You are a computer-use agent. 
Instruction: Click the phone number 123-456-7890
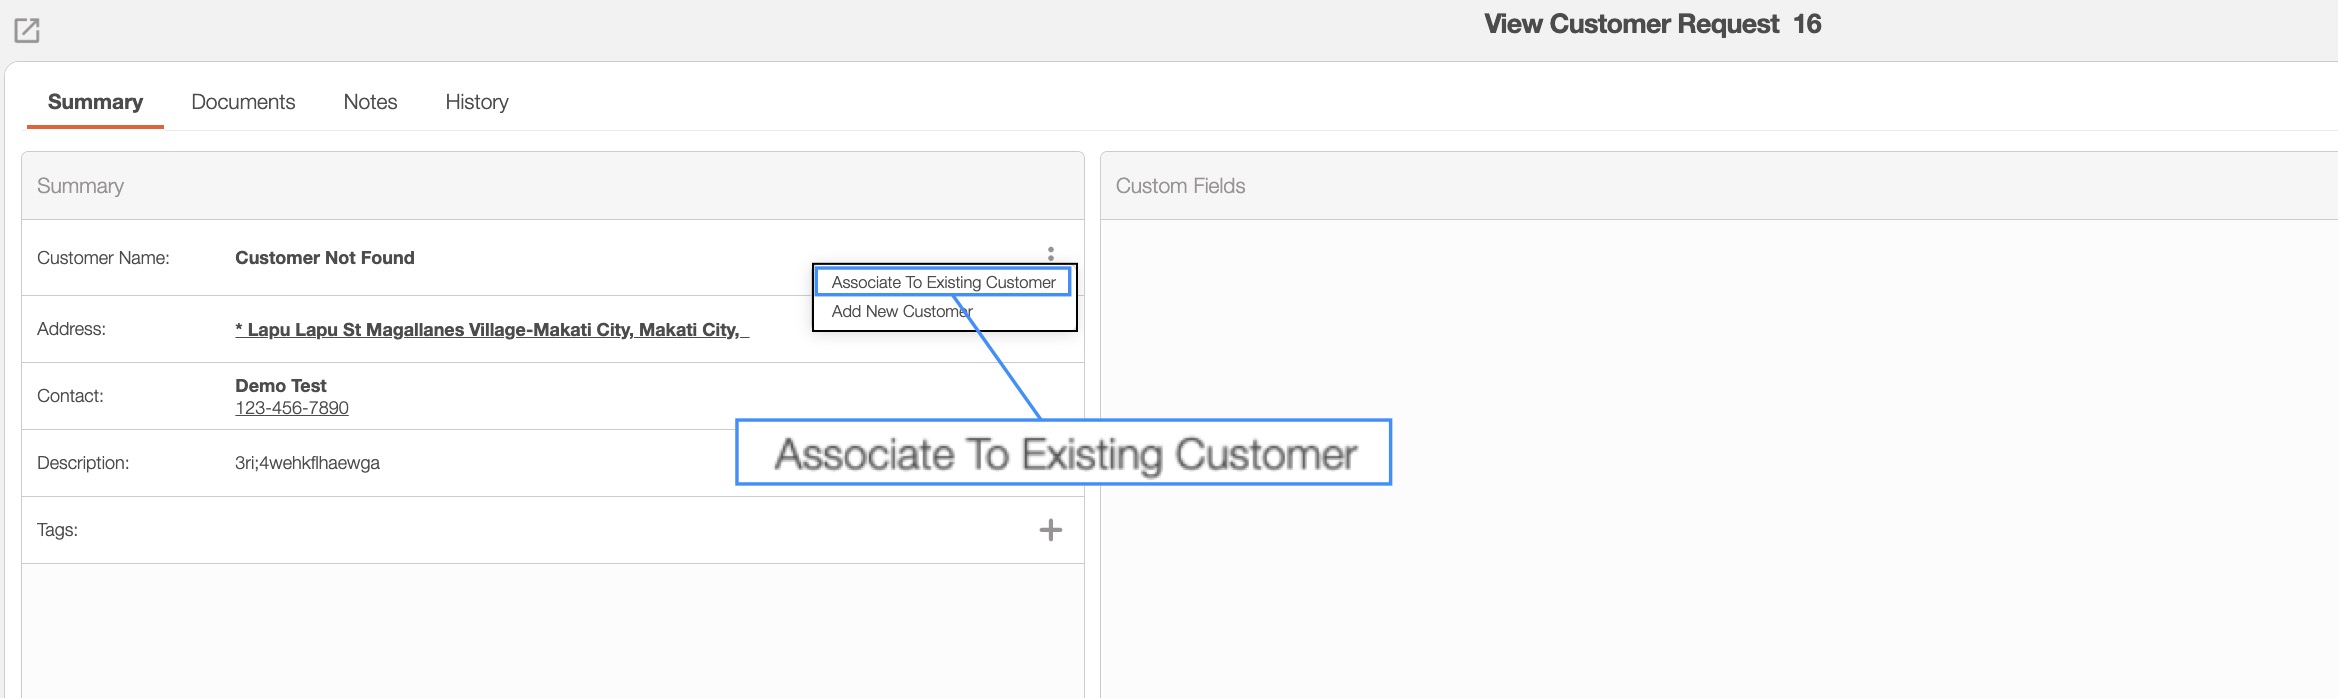pos(292,408)
